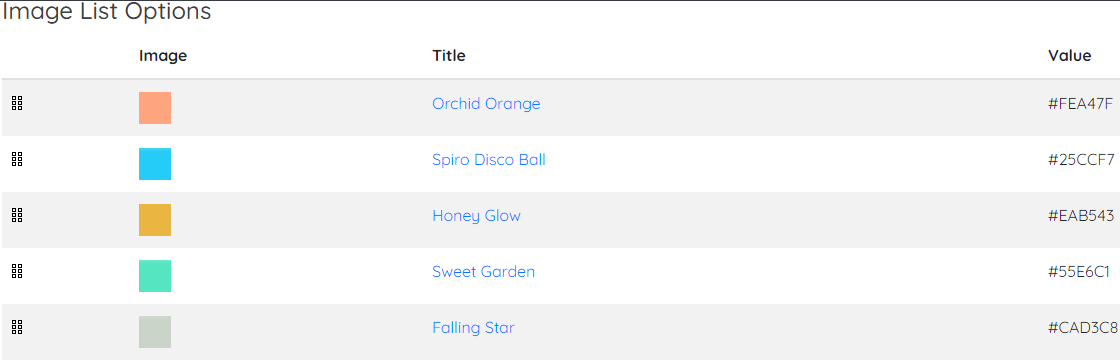Open the Spiro Disco Ball title link

coord(489,159)
